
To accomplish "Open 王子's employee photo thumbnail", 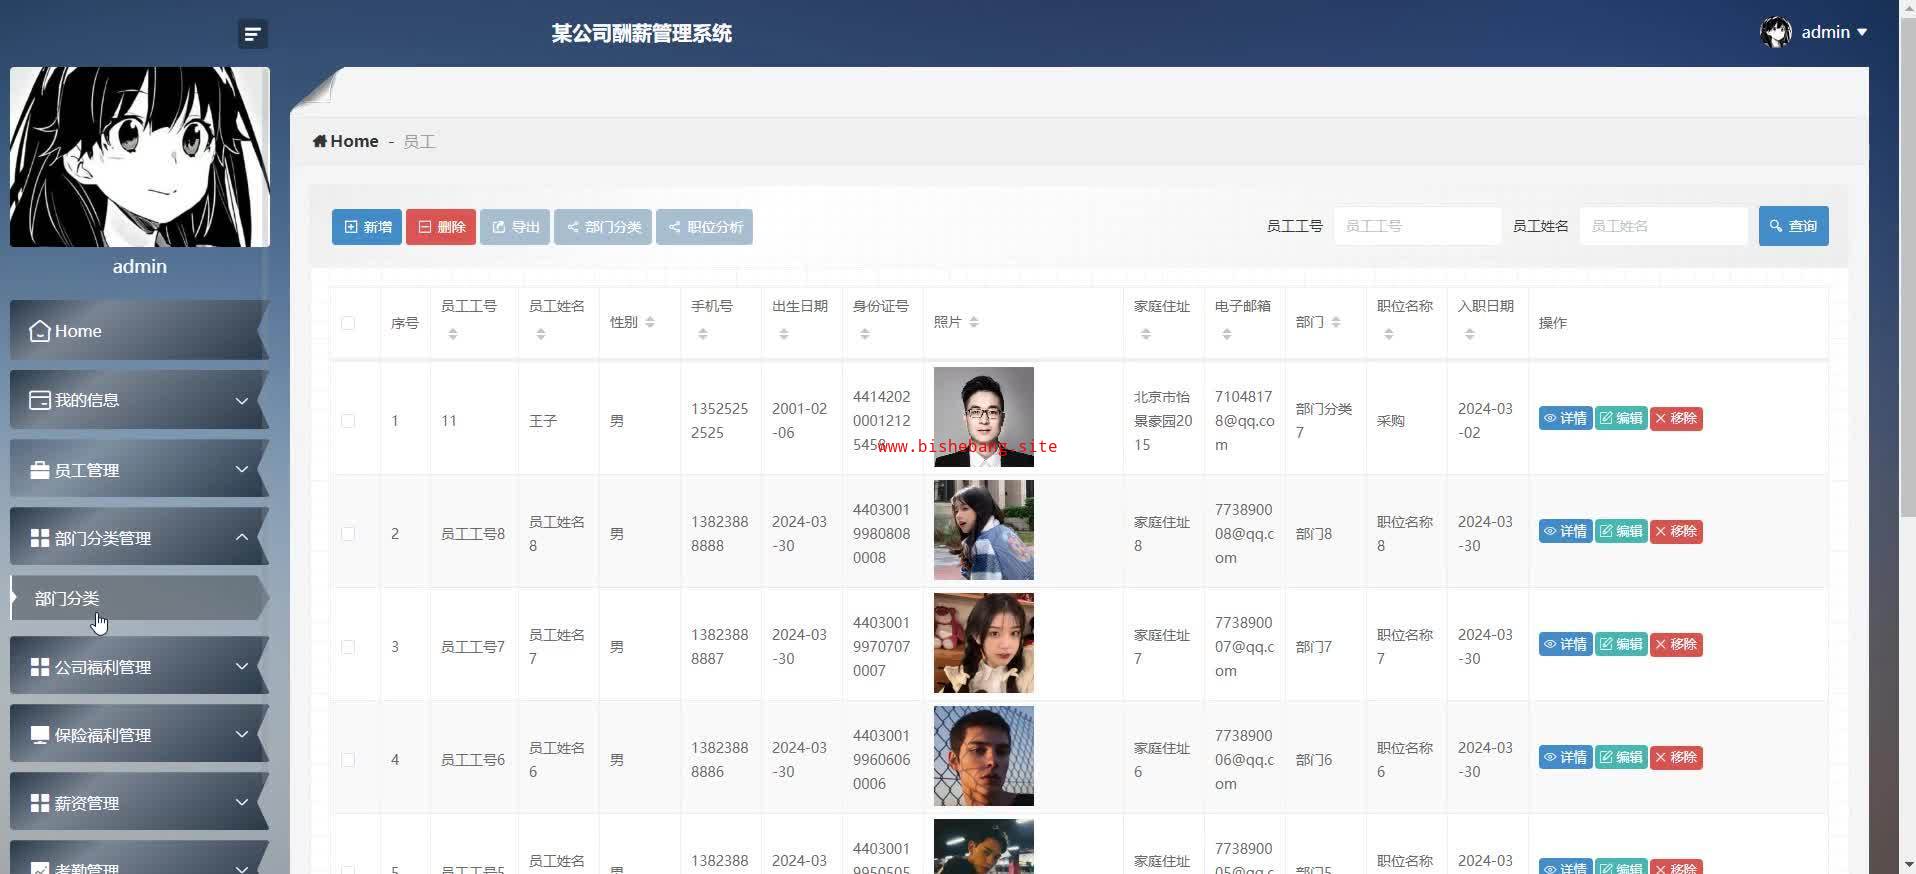I will click(984, 417).
